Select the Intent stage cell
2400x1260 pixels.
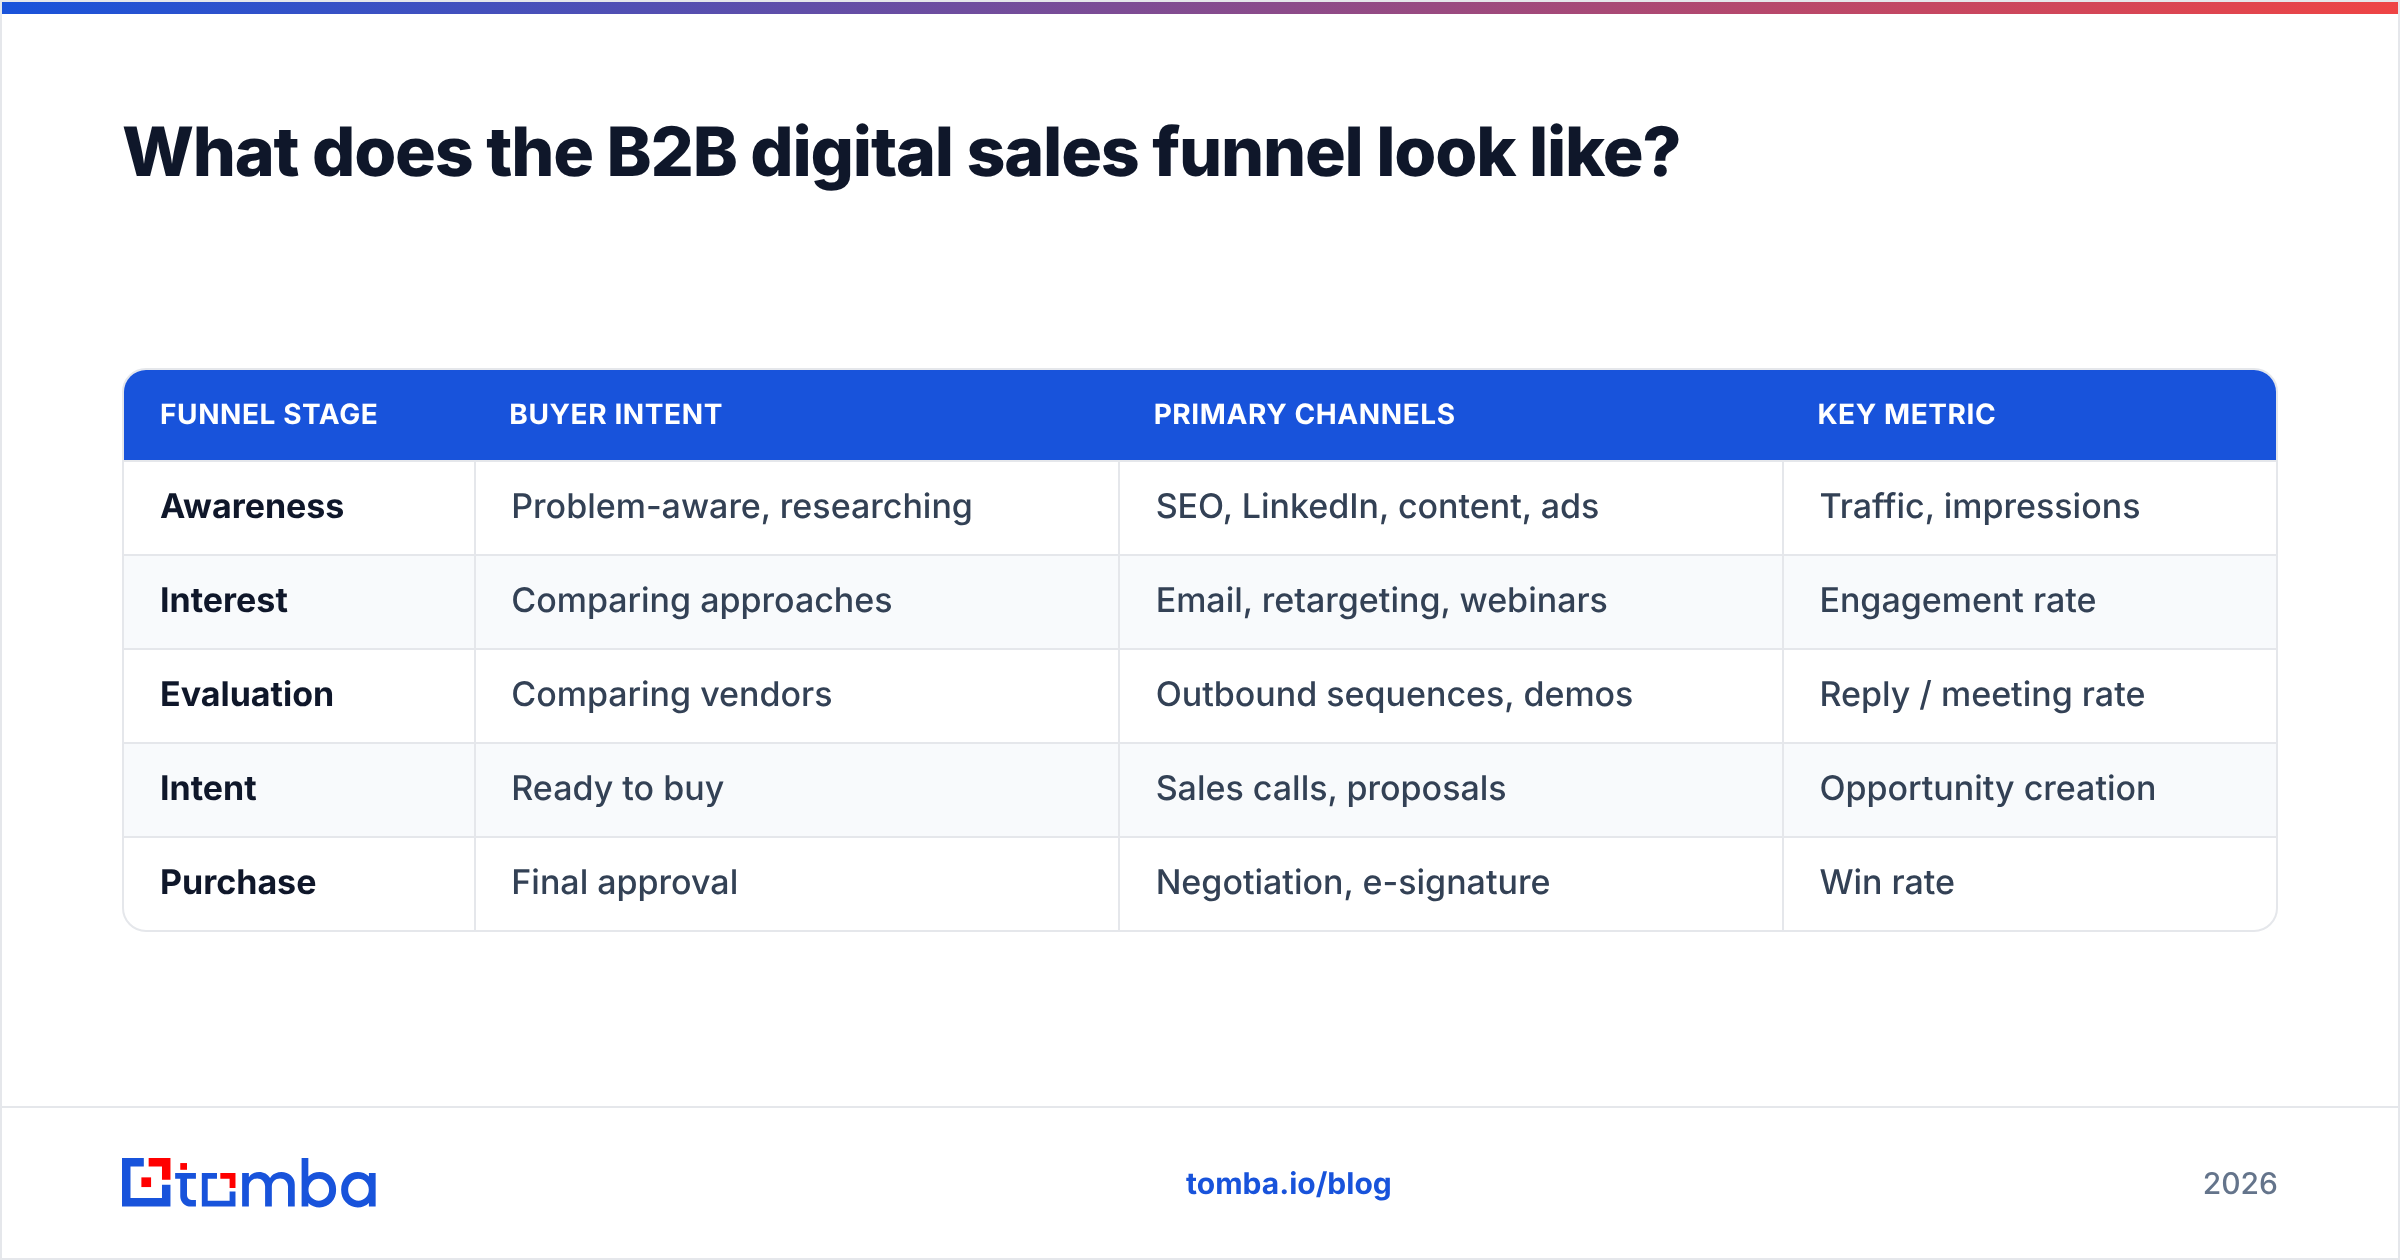(299, 789)
